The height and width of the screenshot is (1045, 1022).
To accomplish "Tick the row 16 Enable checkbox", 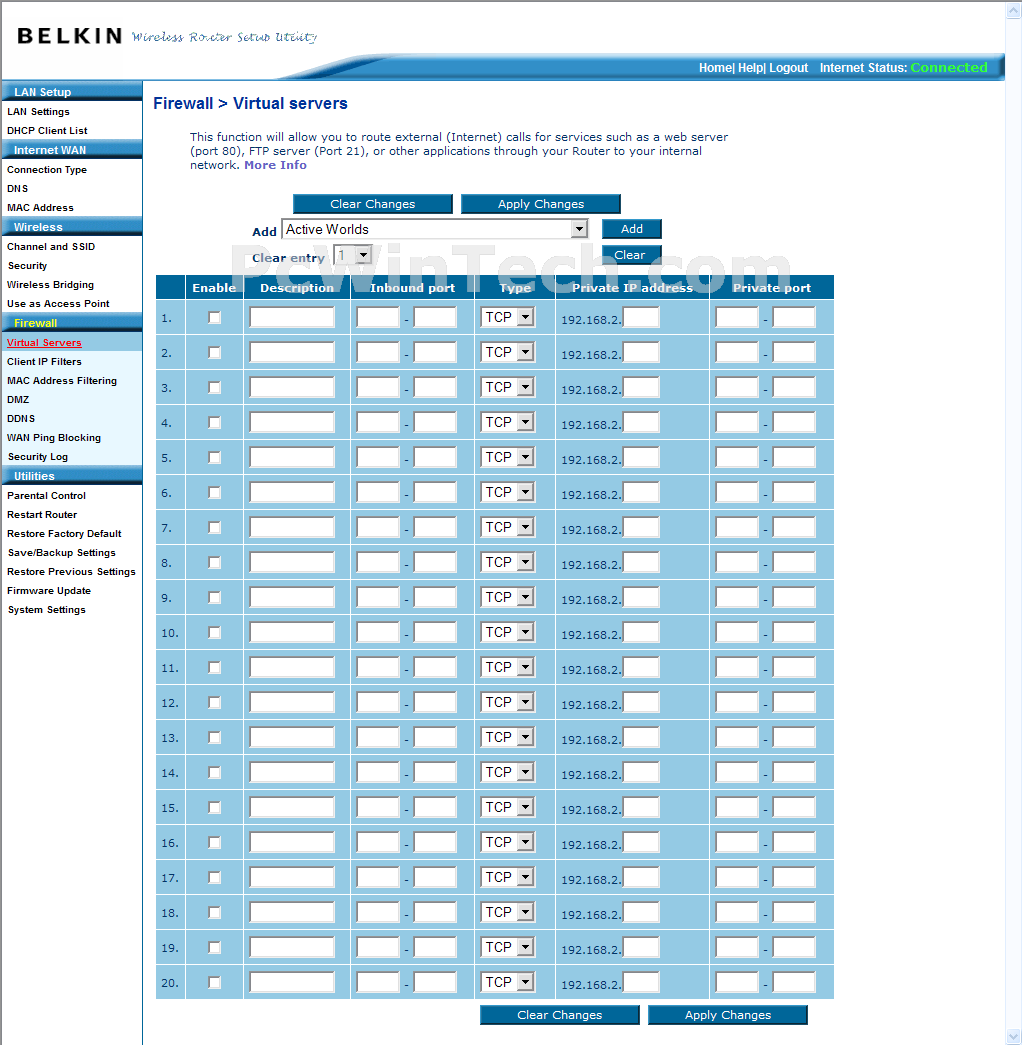I will tap(214, 842).
